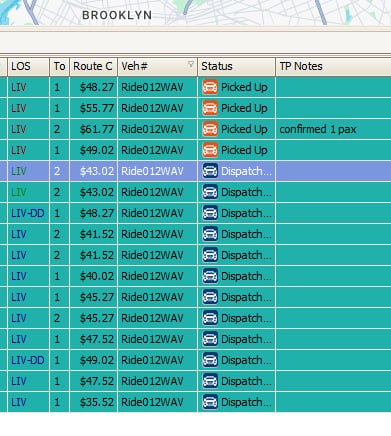Click the Dispatch car icon in the $35.52 row
This screenshot has height=436, width=391.
(x=210, y=402)
